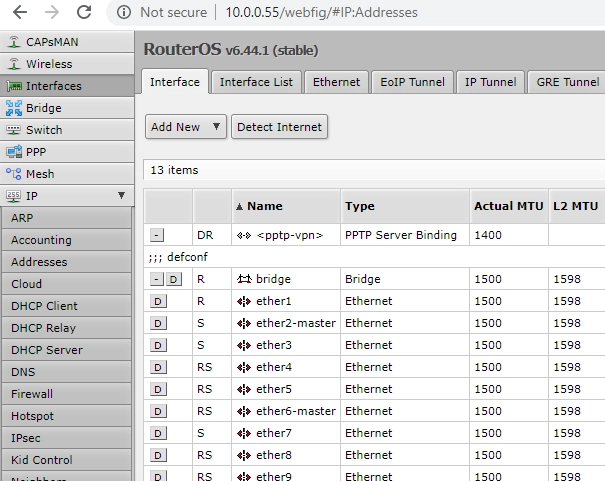Open Accounting under IP

[66, 240]
